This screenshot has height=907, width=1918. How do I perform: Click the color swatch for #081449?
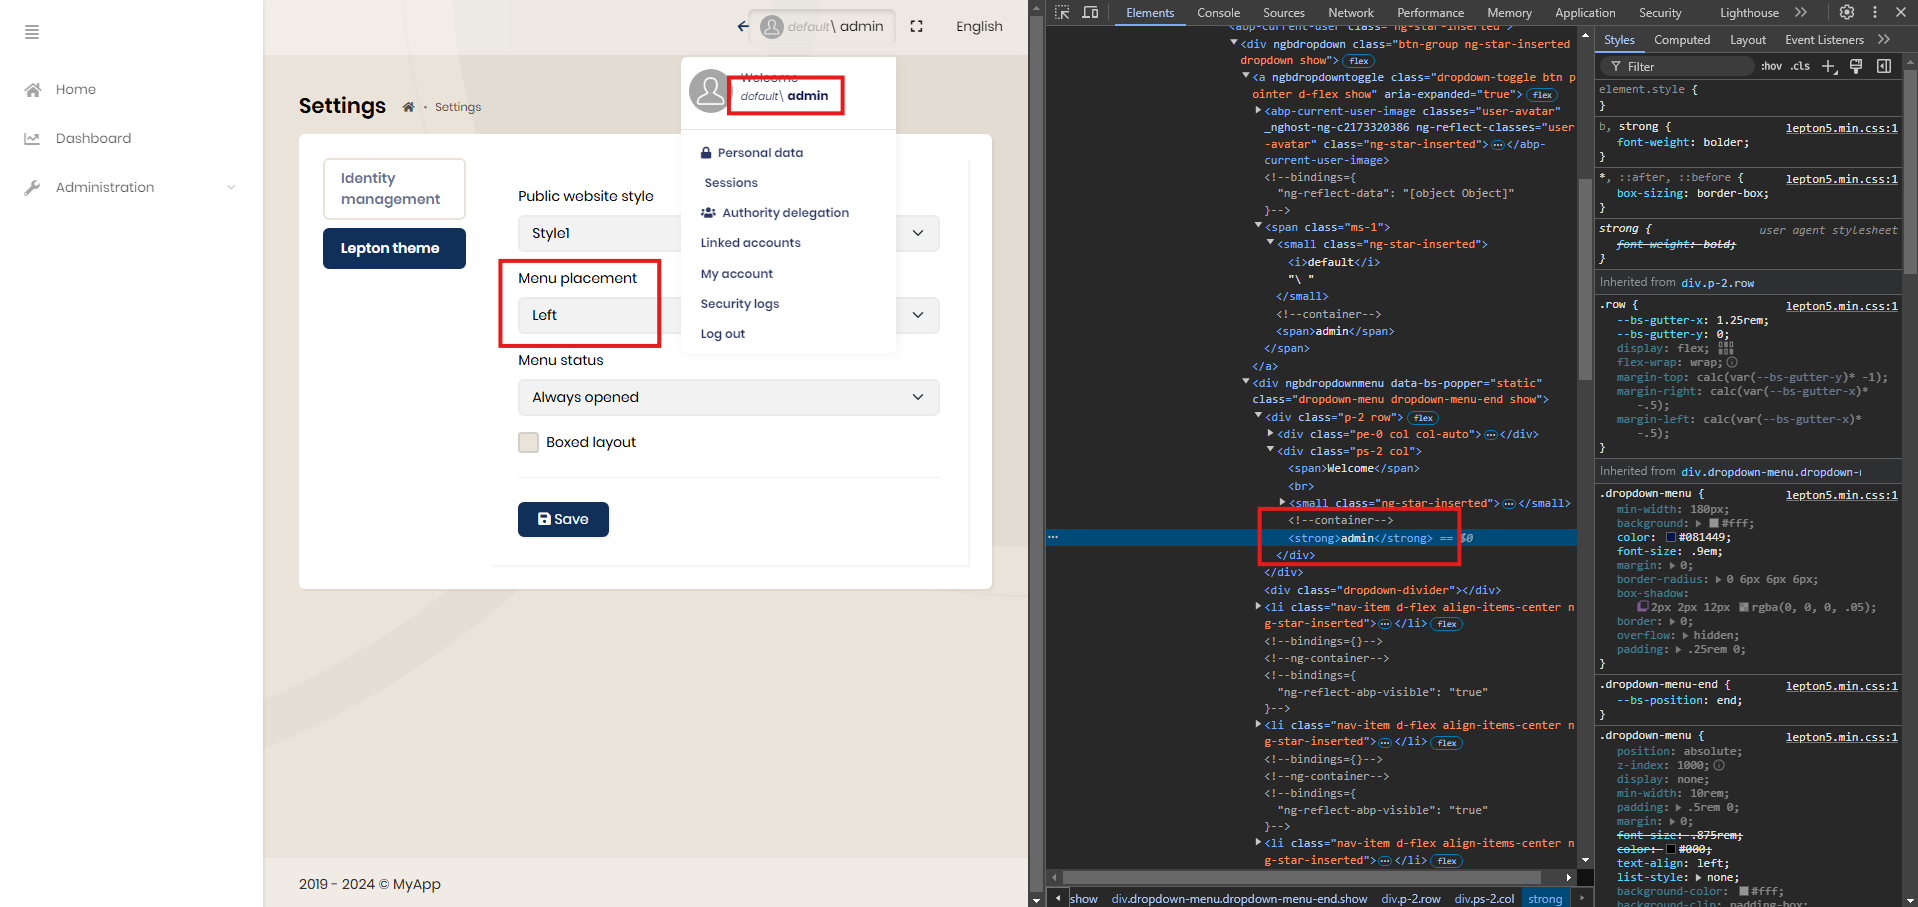tap(1670, 538)
